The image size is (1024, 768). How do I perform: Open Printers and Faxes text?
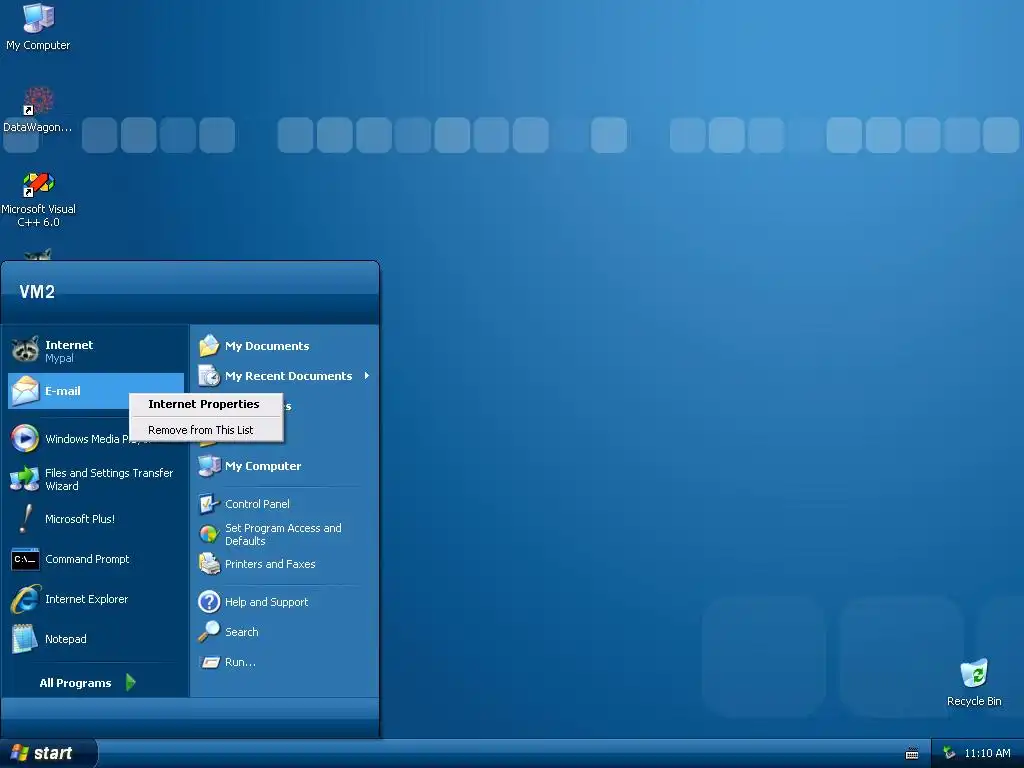pyautogui.click(x=270, y=564)
